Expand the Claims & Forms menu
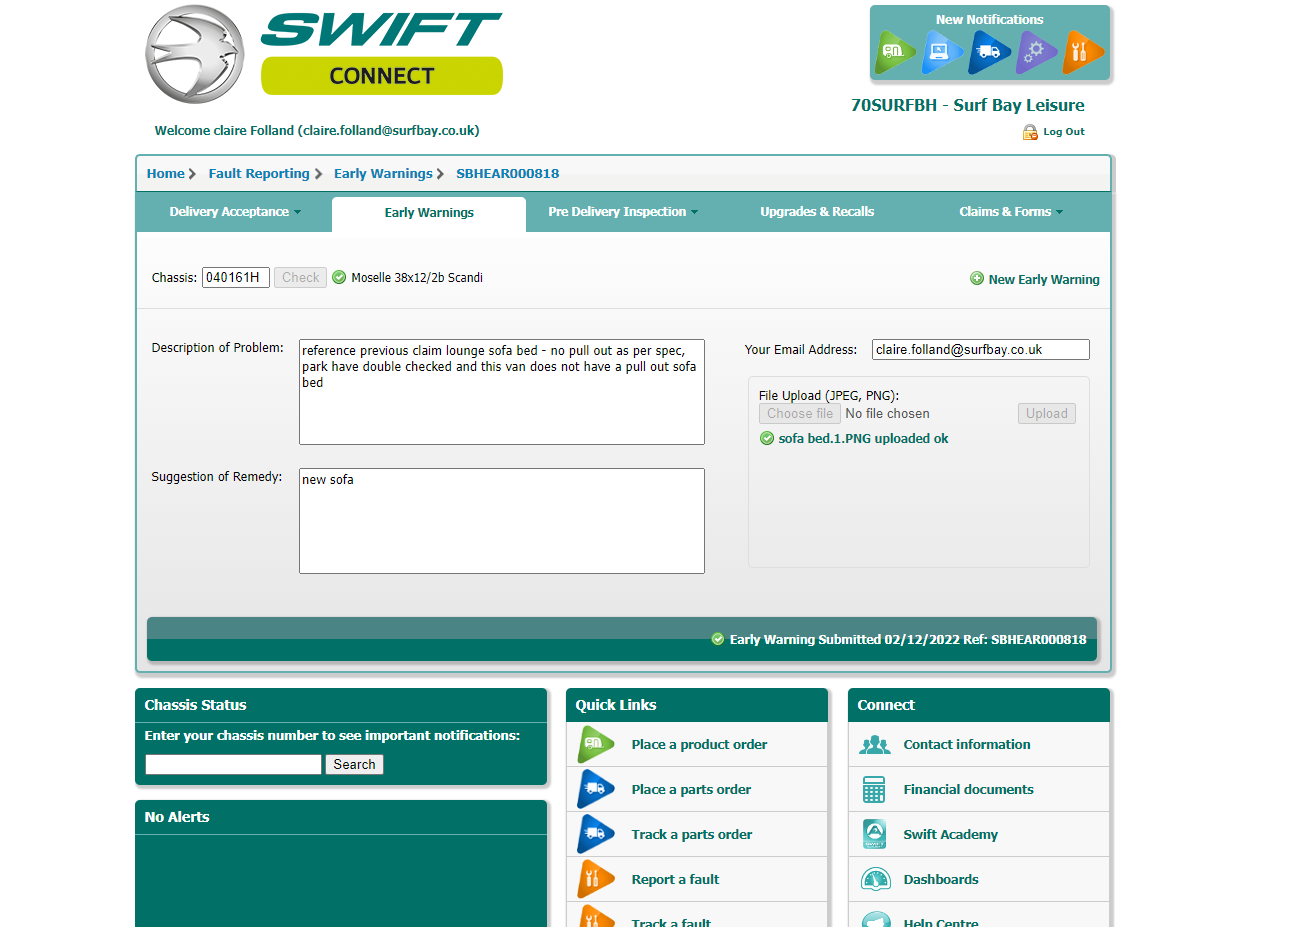The width and height of the screenshot is (1297, 927). [x=1011, y=212]
